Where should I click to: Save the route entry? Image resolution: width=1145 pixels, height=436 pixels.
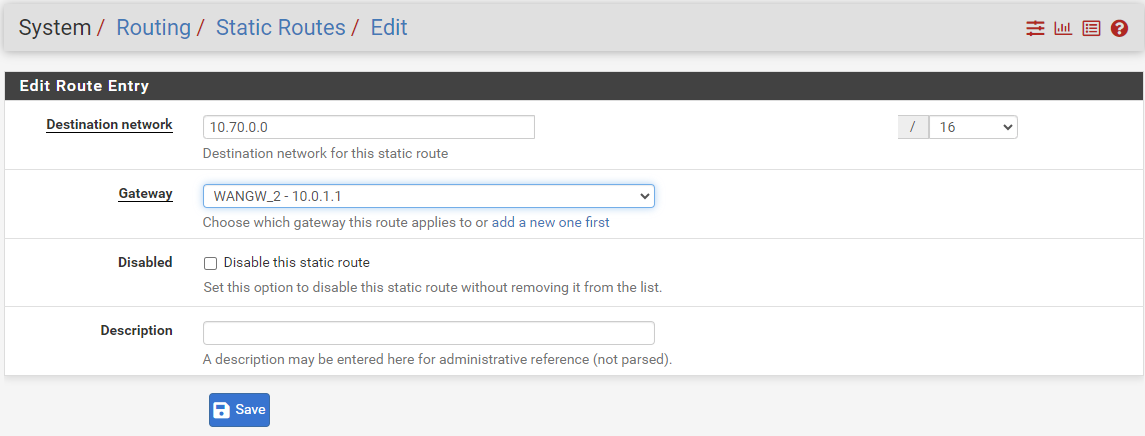point(240,410)
